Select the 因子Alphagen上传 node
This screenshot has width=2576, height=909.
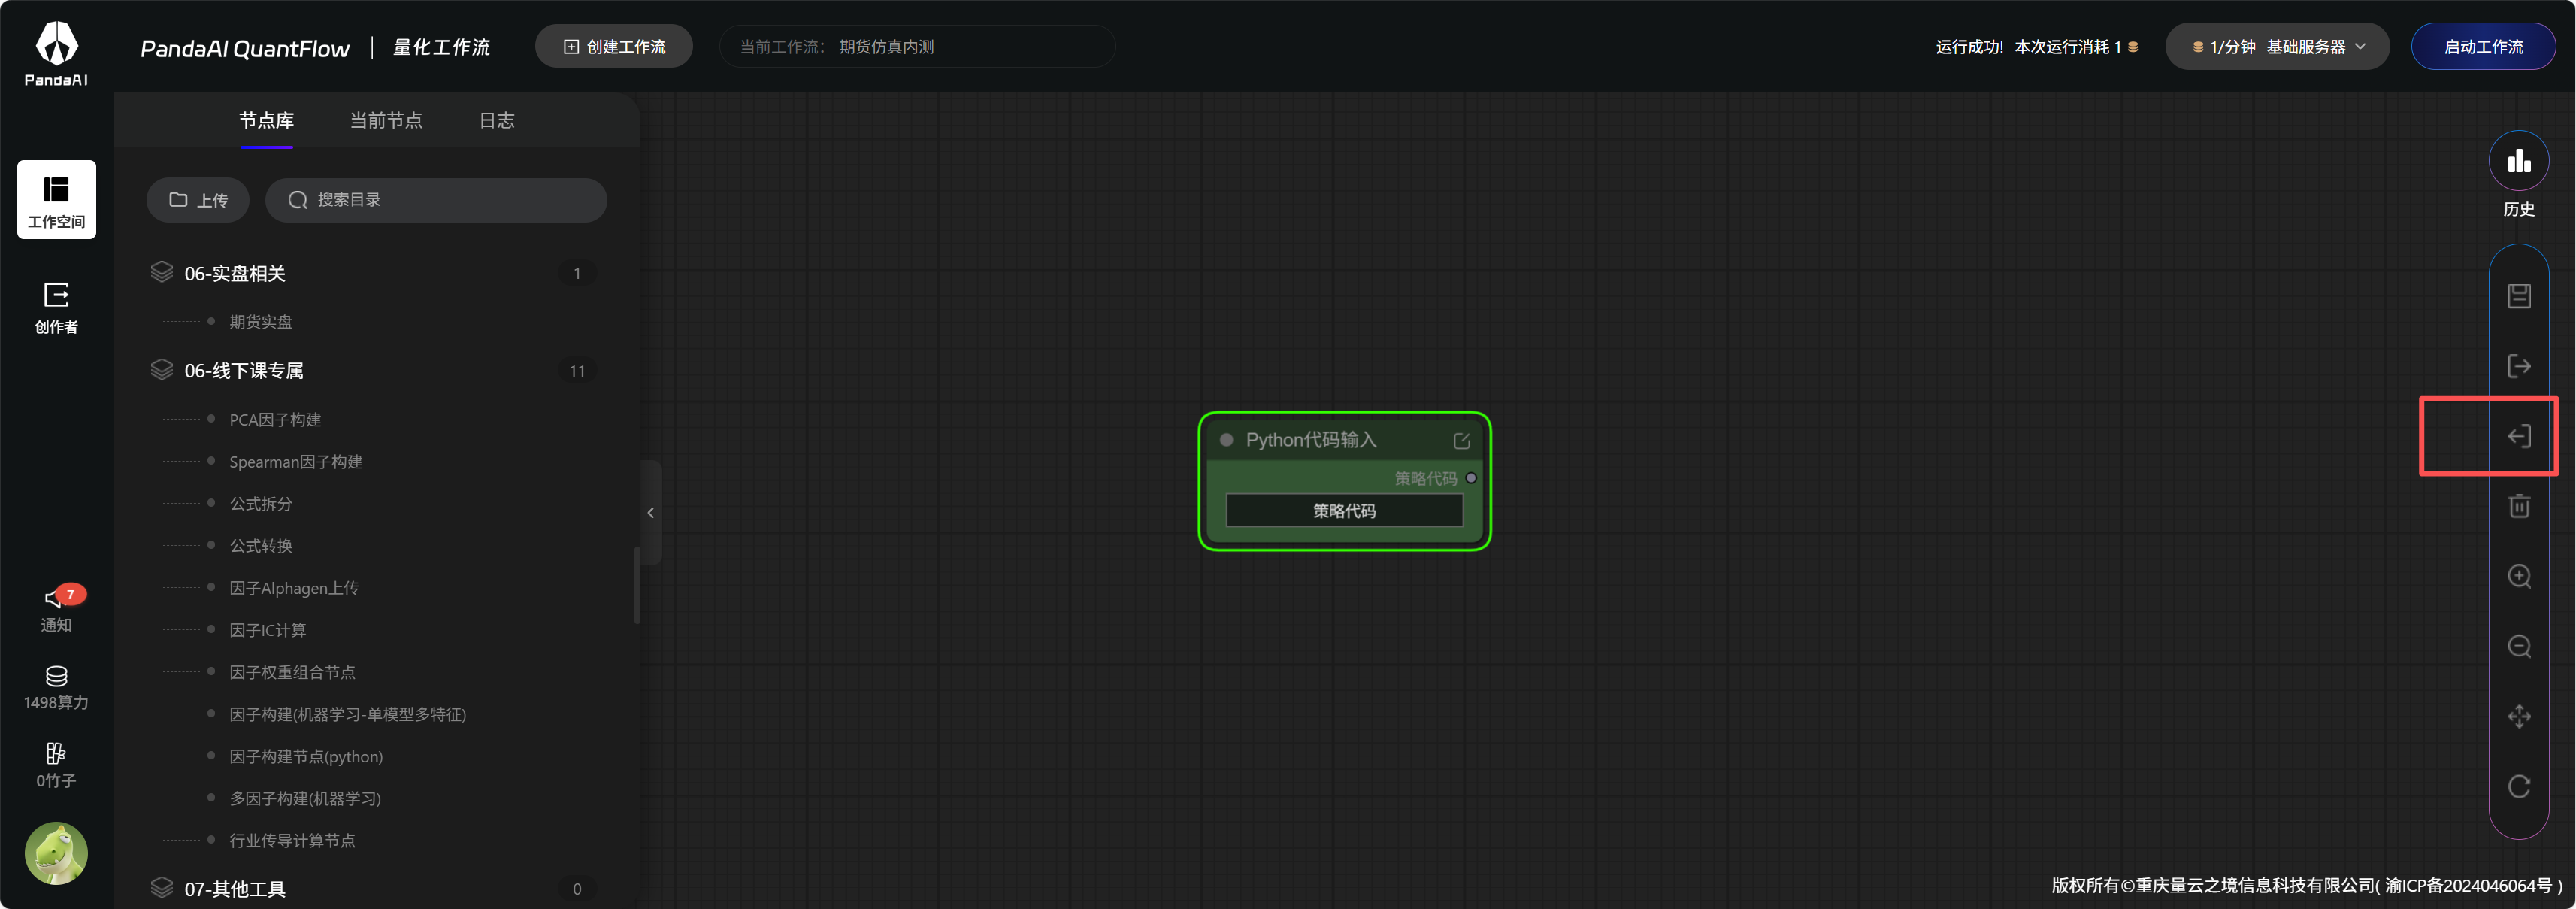tap(294, 588)
